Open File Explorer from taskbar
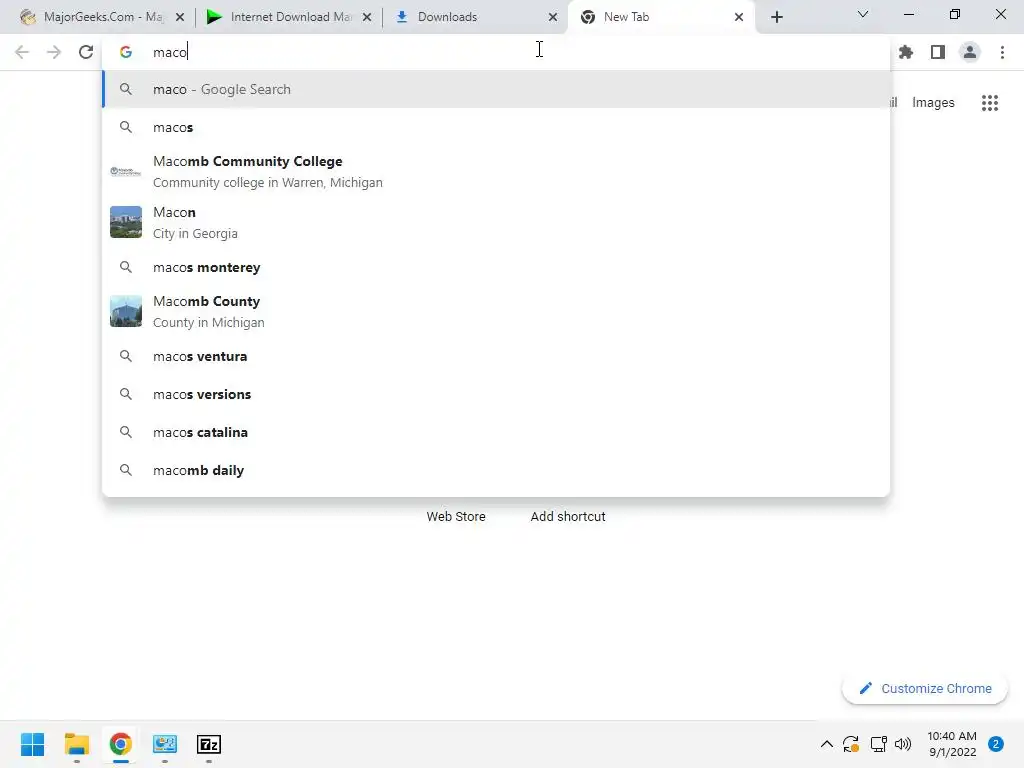Image resolution: width=1024 pixels, height=768 pixels. pos(76,744)
